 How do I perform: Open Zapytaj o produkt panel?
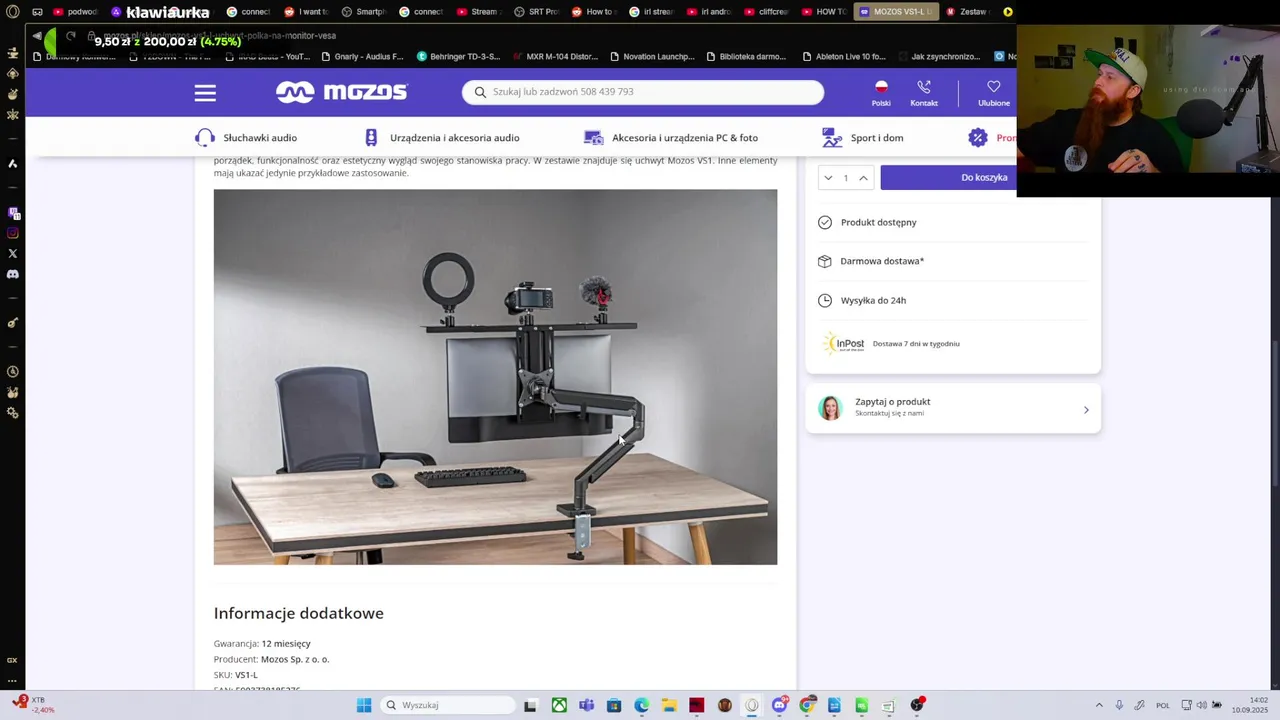pos(953,408)
